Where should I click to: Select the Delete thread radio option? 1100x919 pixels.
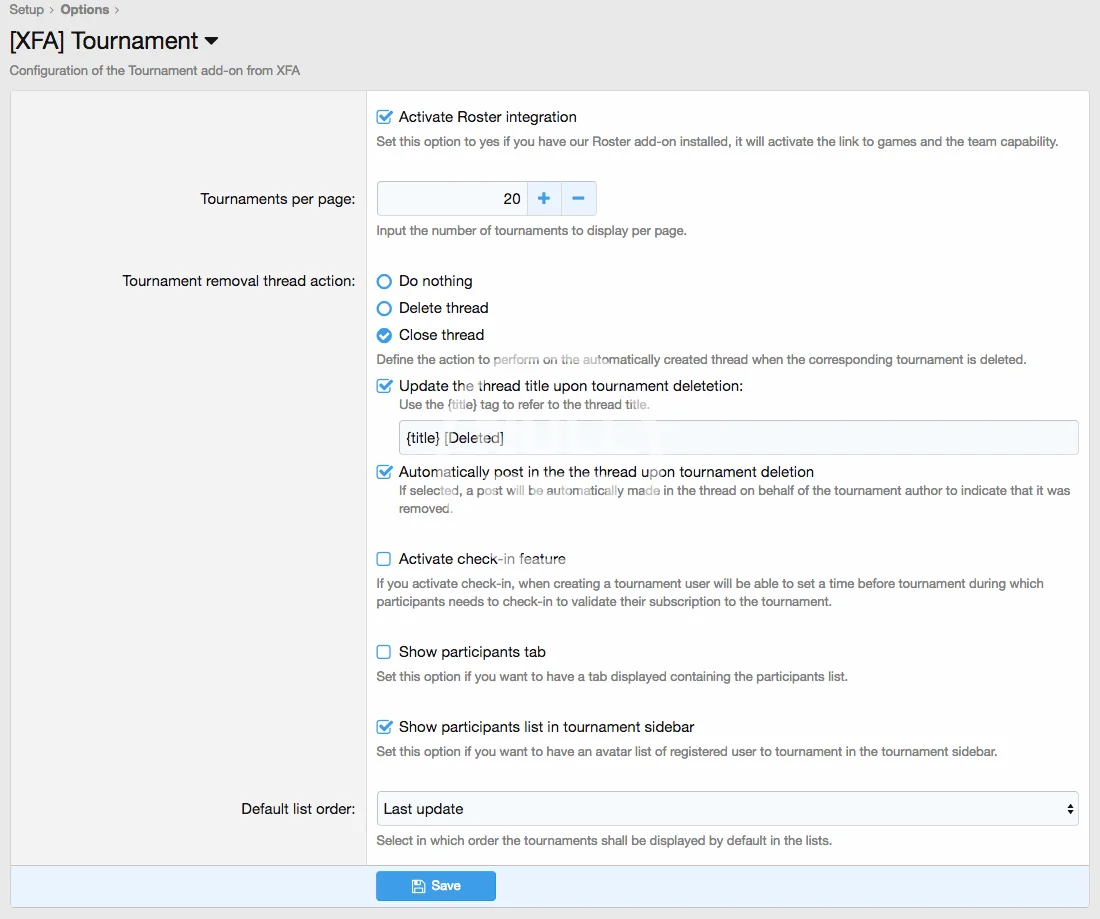384,308
